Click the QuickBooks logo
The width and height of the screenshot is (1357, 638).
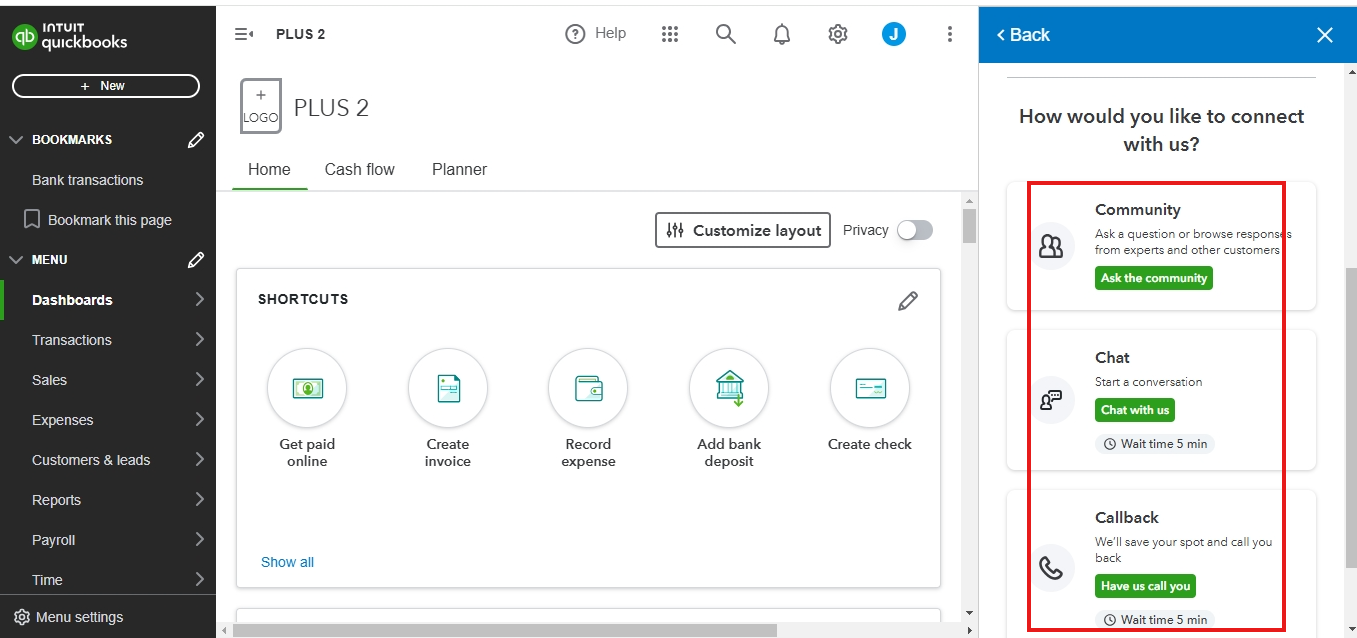(x=70, y=37)
